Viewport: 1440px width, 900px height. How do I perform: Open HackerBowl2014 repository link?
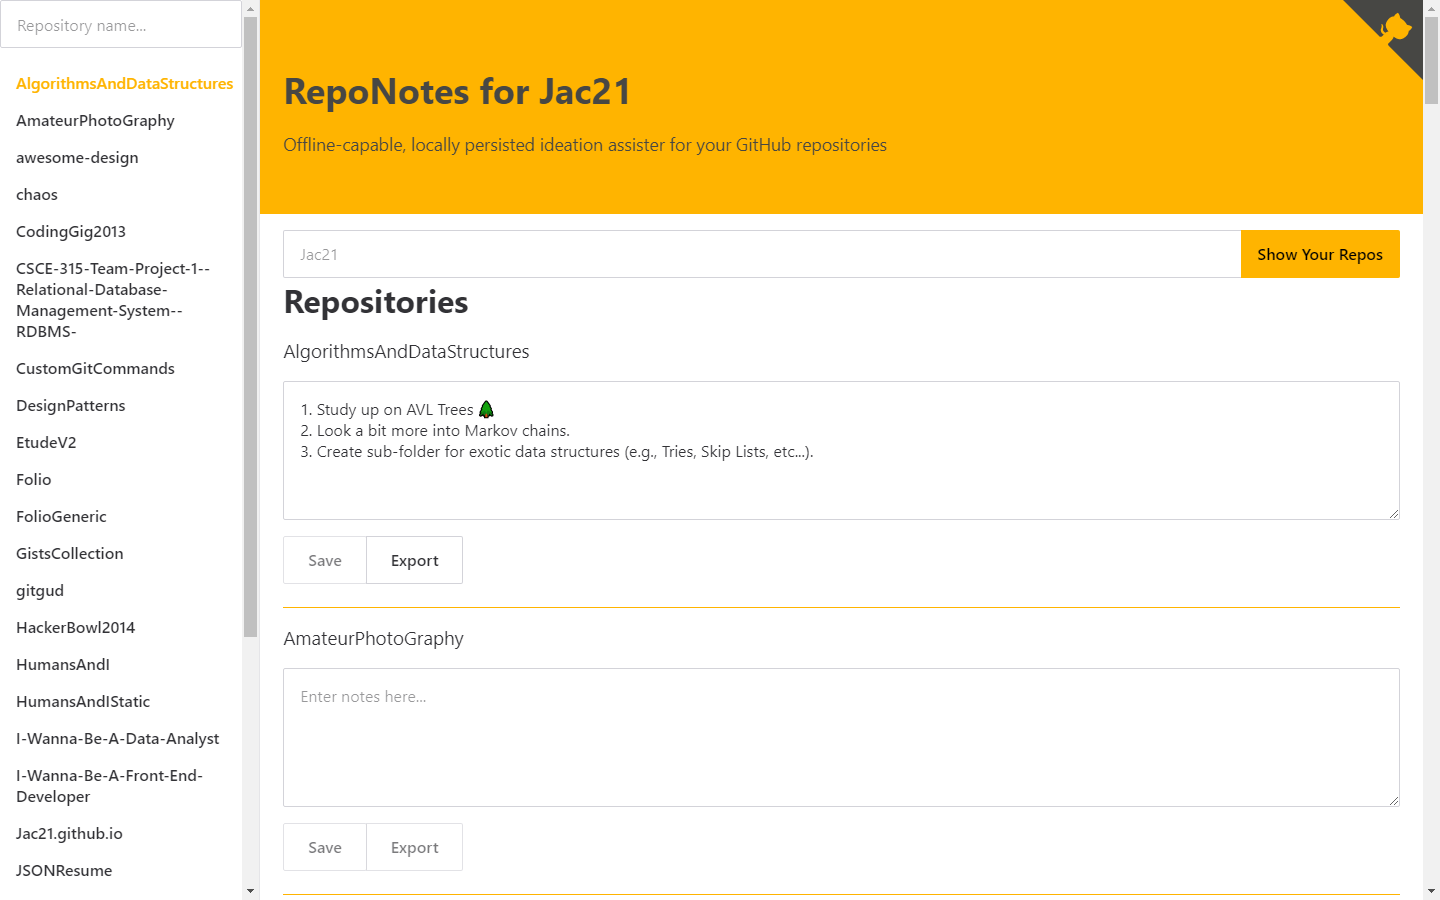click(75, 628)
